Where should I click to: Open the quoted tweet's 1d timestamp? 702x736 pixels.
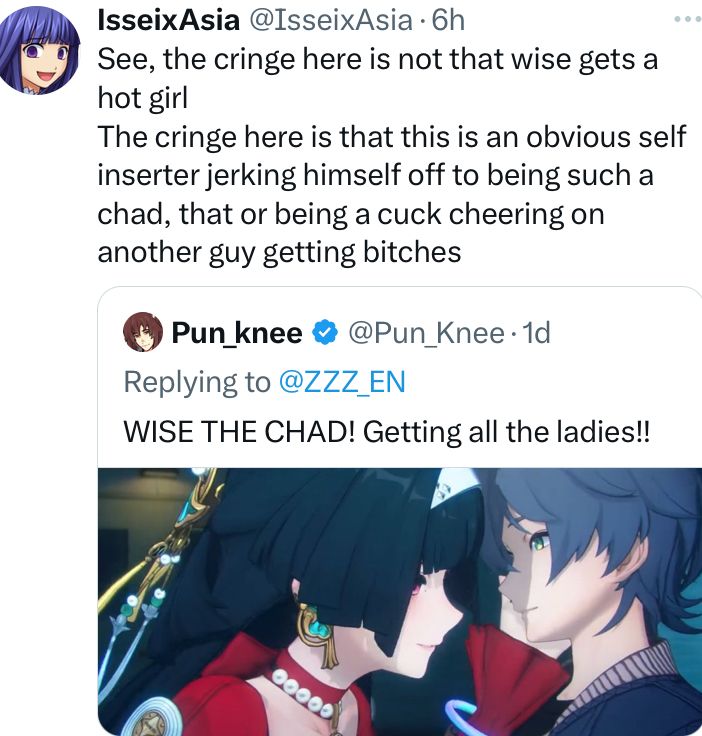click(x=535, y=333)
